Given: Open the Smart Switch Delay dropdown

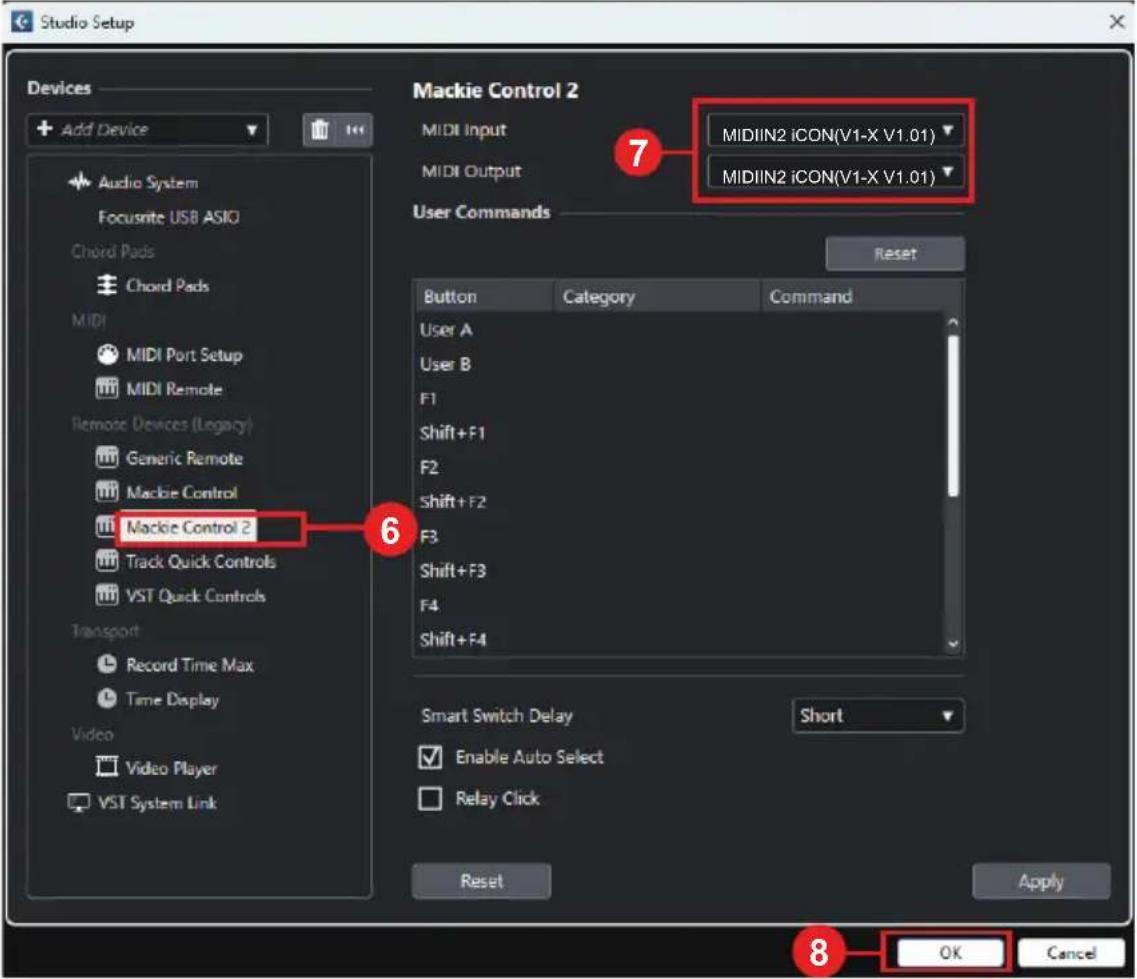Looking at the screenshot, I should pos(878,716).
